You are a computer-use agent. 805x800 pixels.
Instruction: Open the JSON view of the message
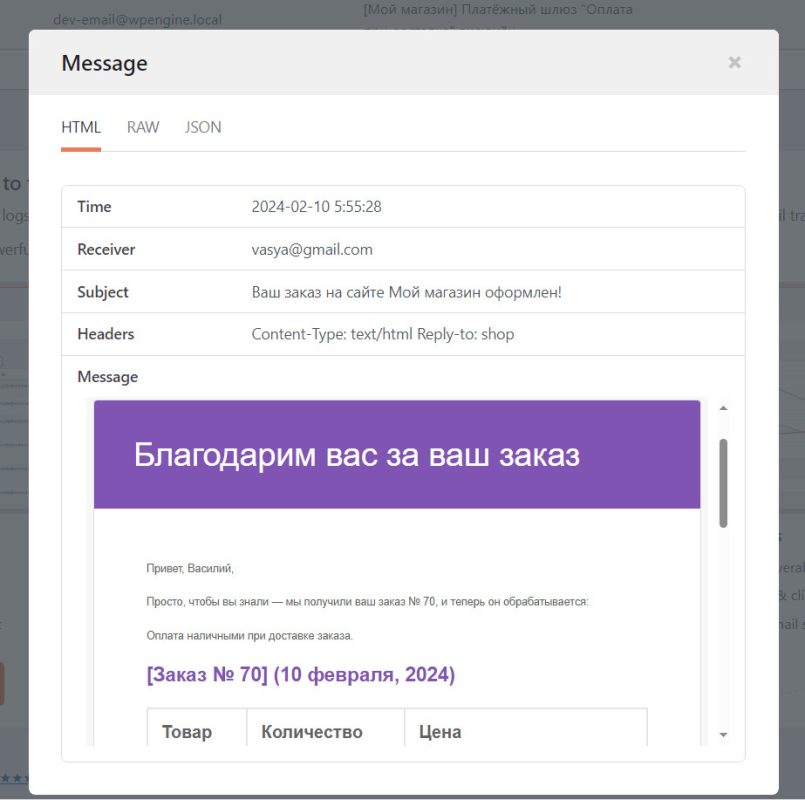coord(202,127)
